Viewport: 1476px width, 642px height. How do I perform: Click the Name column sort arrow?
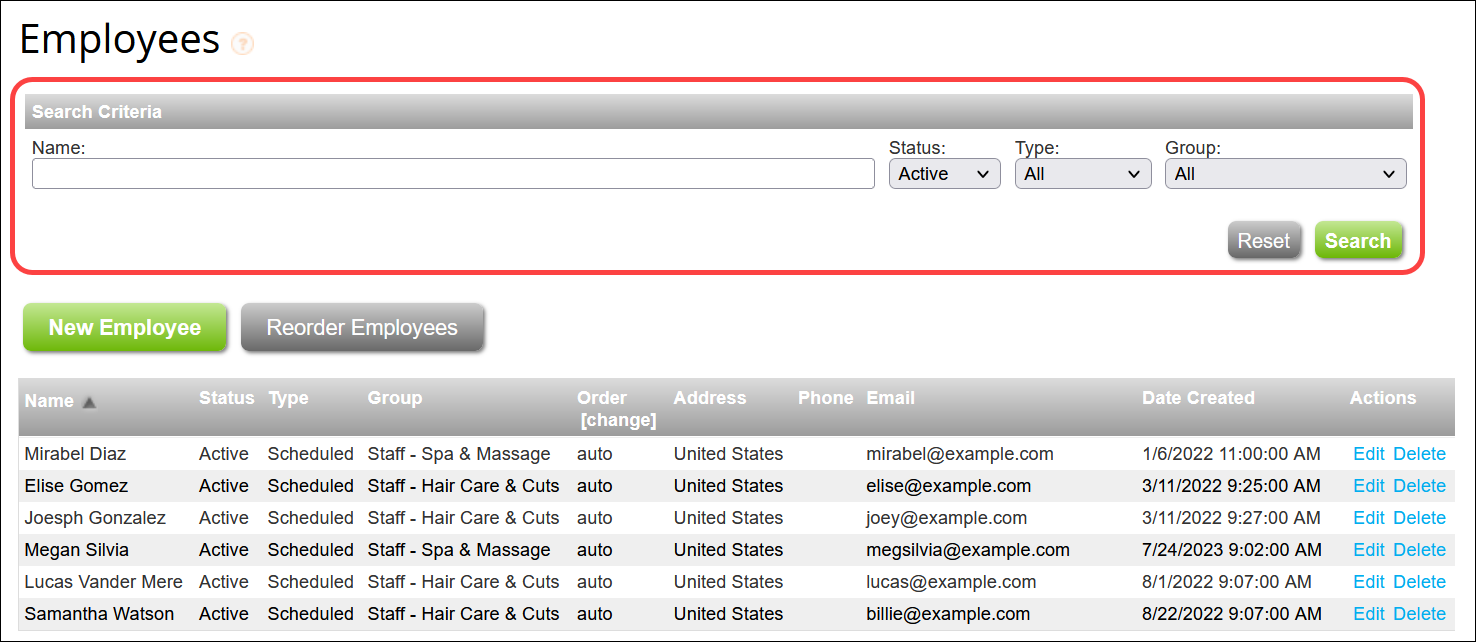pos(89,402)
